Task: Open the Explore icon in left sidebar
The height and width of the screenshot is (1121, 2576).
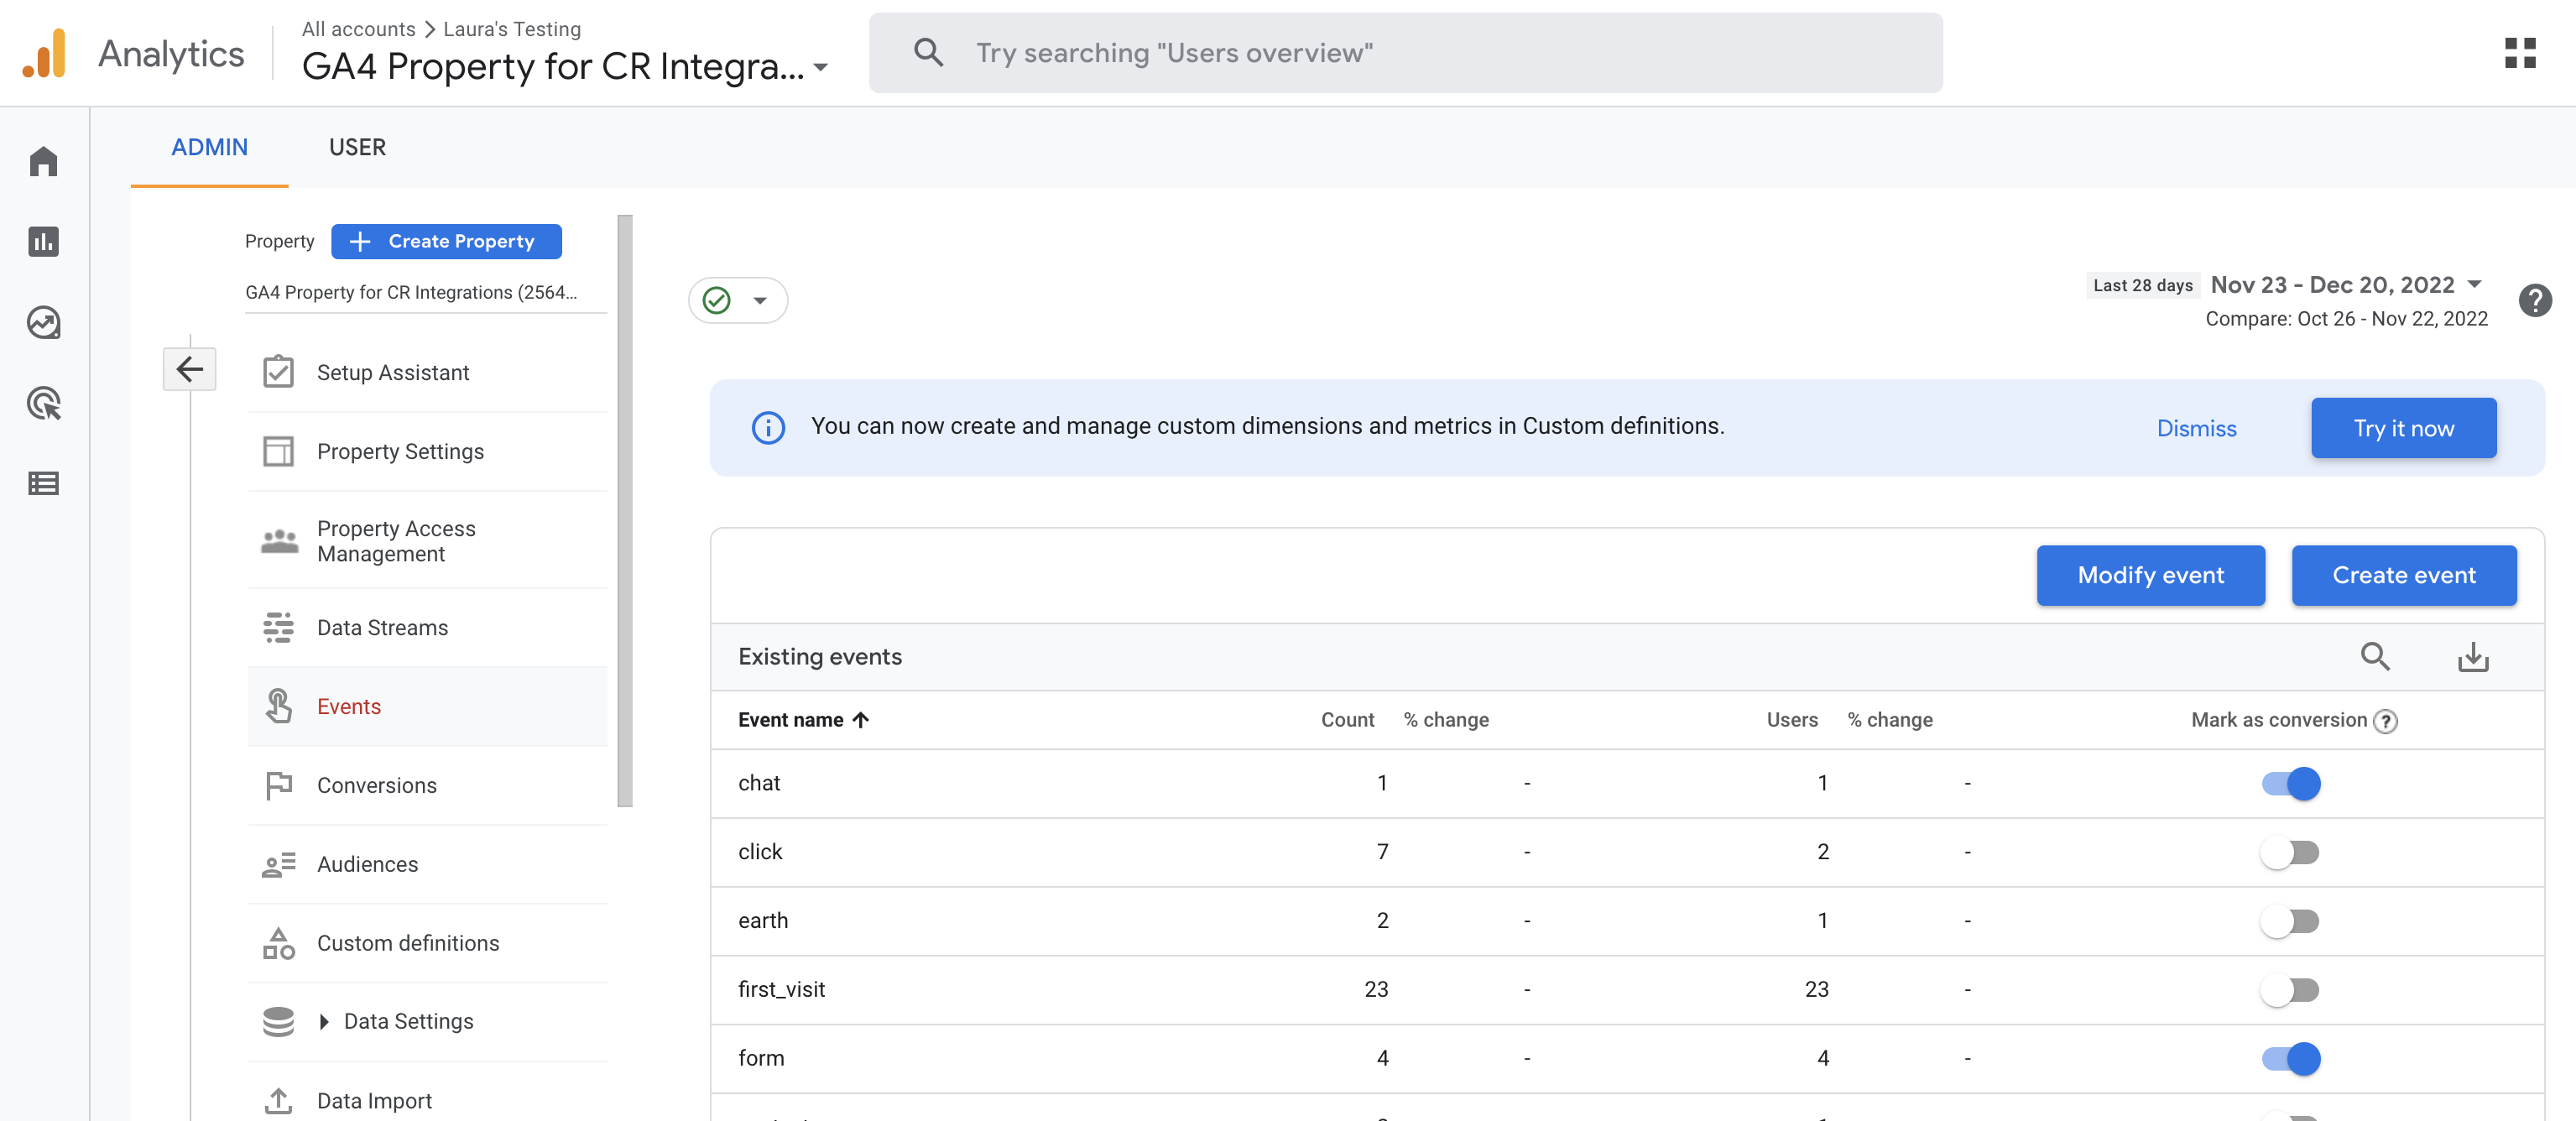Action: coord(43,322)
